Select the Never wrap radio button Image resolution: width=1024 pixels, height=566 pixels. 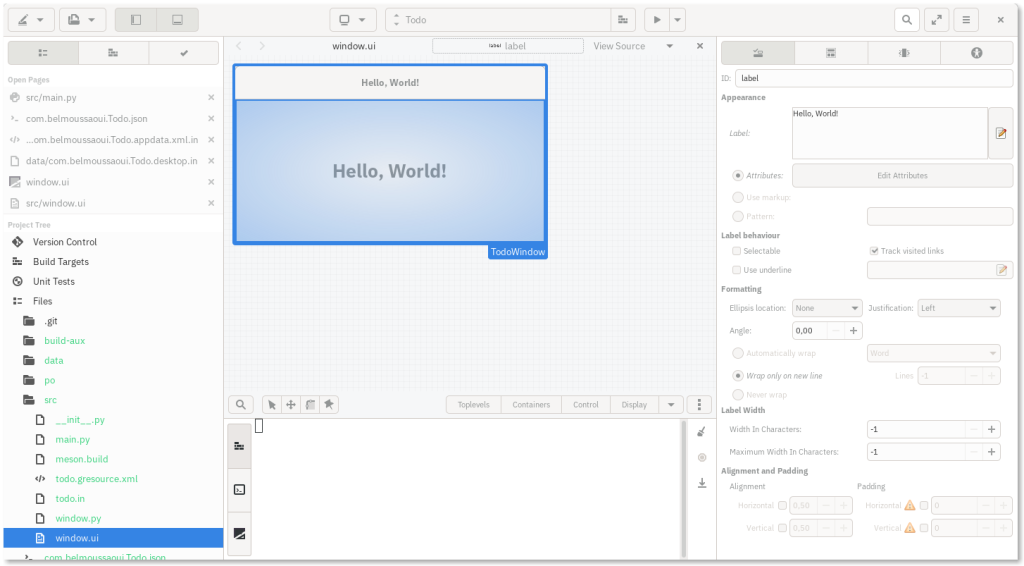click(x=738, y=395)
